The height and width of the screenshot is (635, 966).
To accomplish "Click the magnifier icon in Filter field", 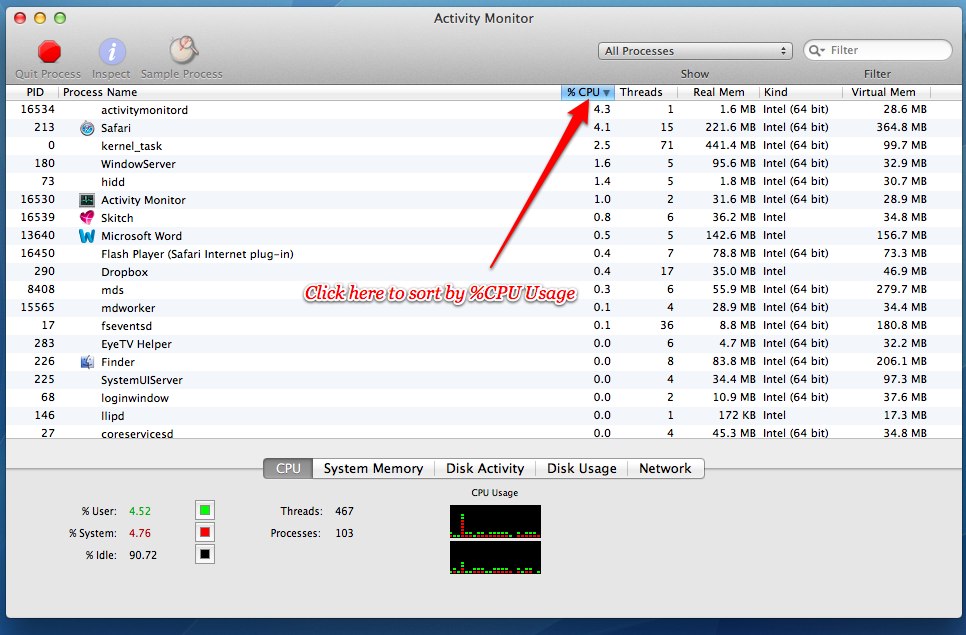I will click(x=816, y=51).
